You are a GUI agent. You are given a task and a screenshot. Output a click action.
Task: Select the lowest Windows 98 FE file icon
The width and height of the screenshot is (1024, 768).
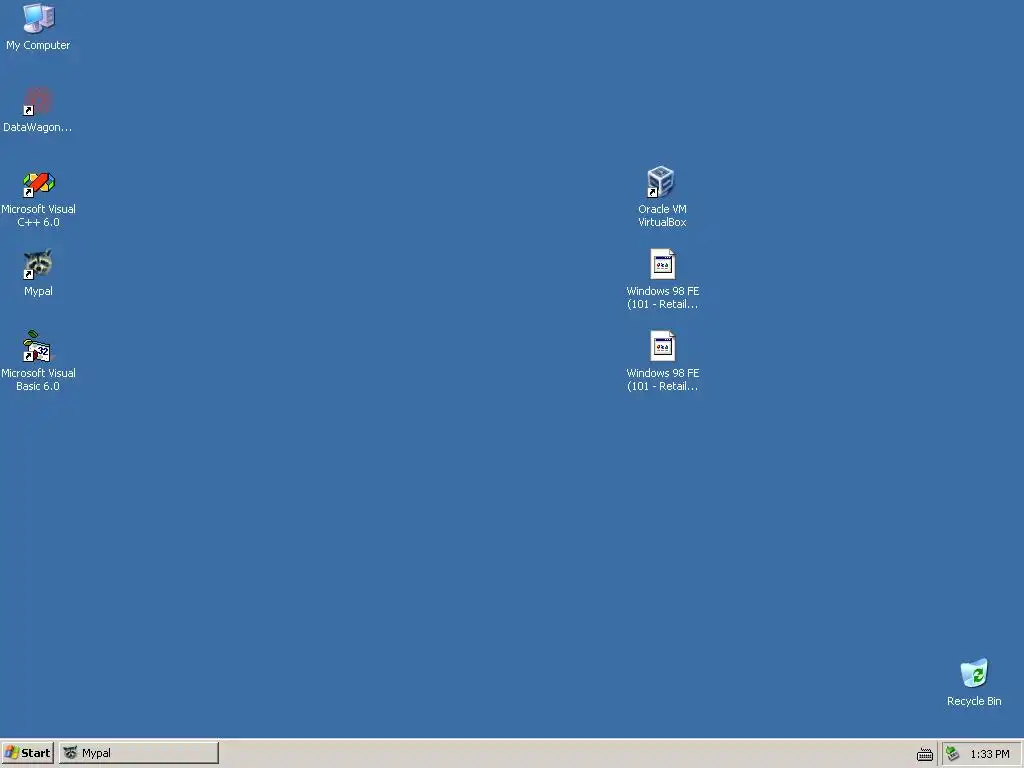coord(662,346)
